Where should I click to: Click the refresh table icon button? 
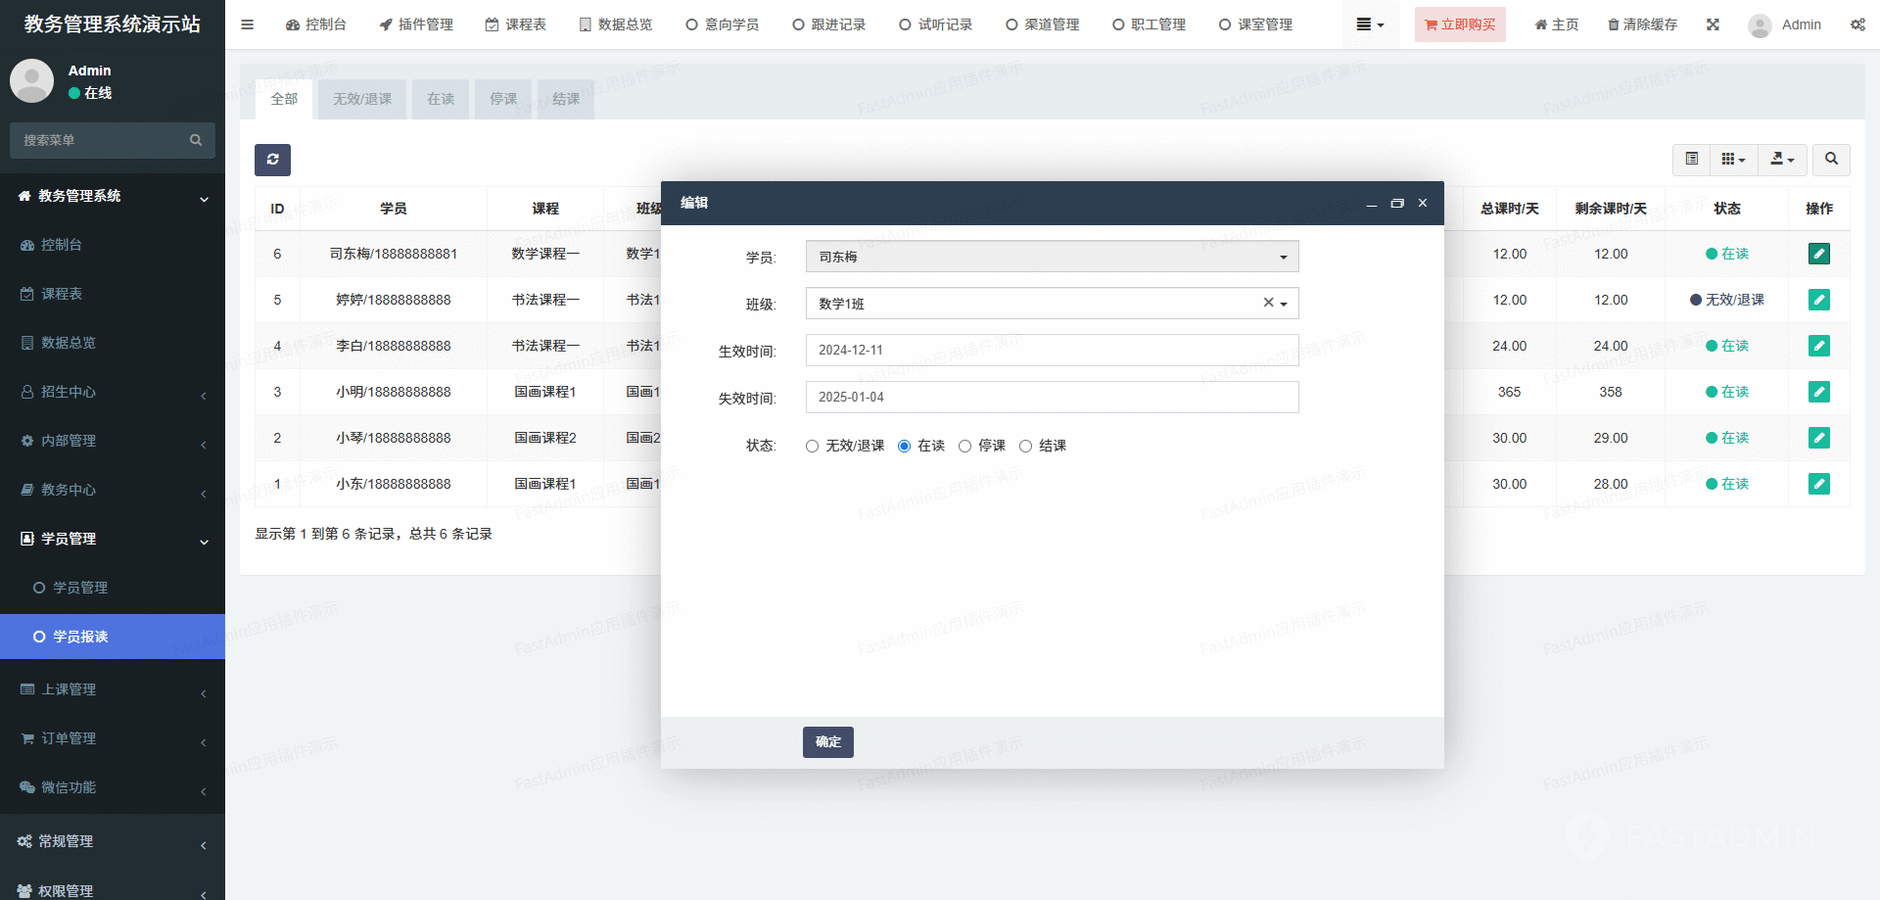tap(272, 160)
